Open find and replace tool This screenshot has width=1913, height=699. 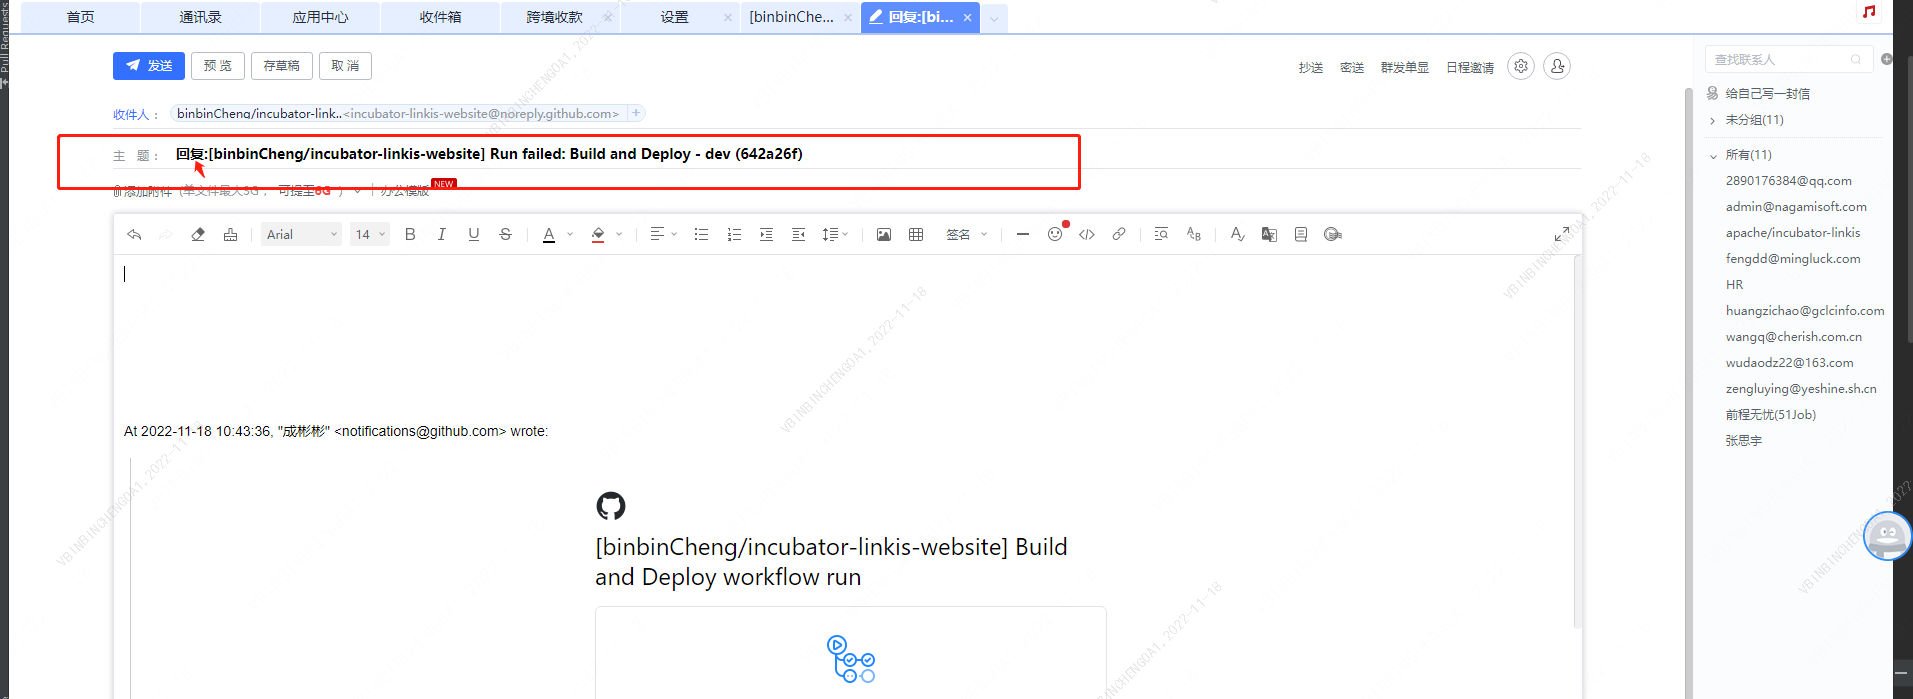[x=1161, y=234]
